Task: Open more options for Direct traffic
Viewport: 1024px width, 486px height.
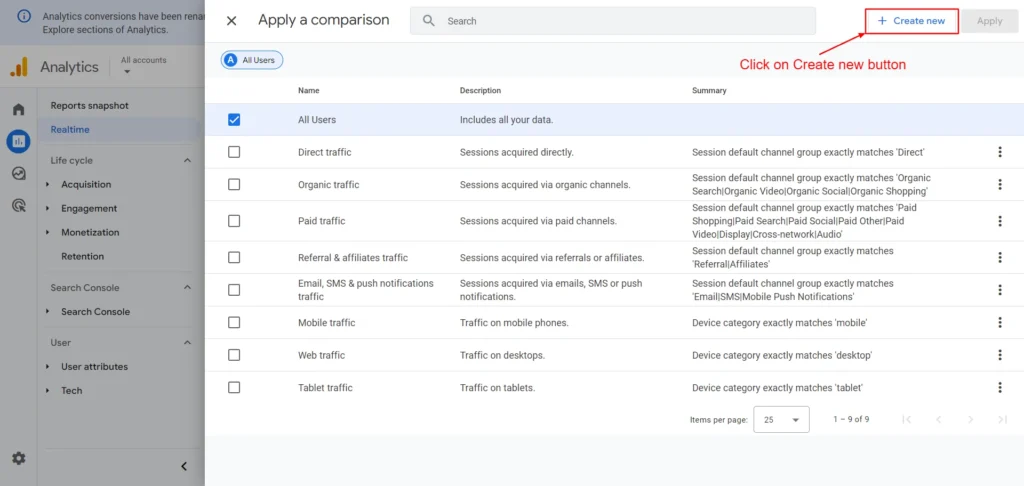Action: pos(999,152)
